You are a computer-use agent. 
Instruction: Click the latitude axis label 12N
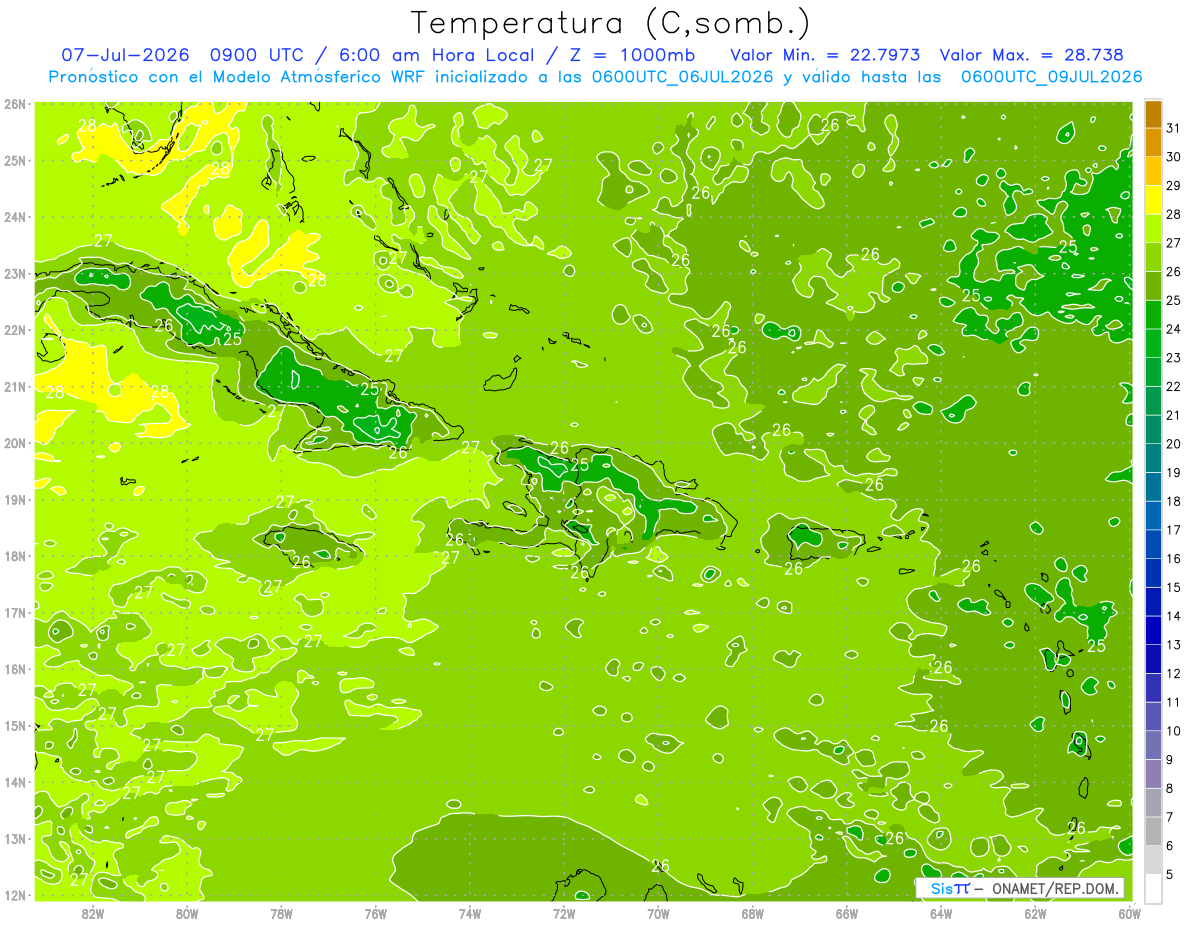click(x=15, y=895)
